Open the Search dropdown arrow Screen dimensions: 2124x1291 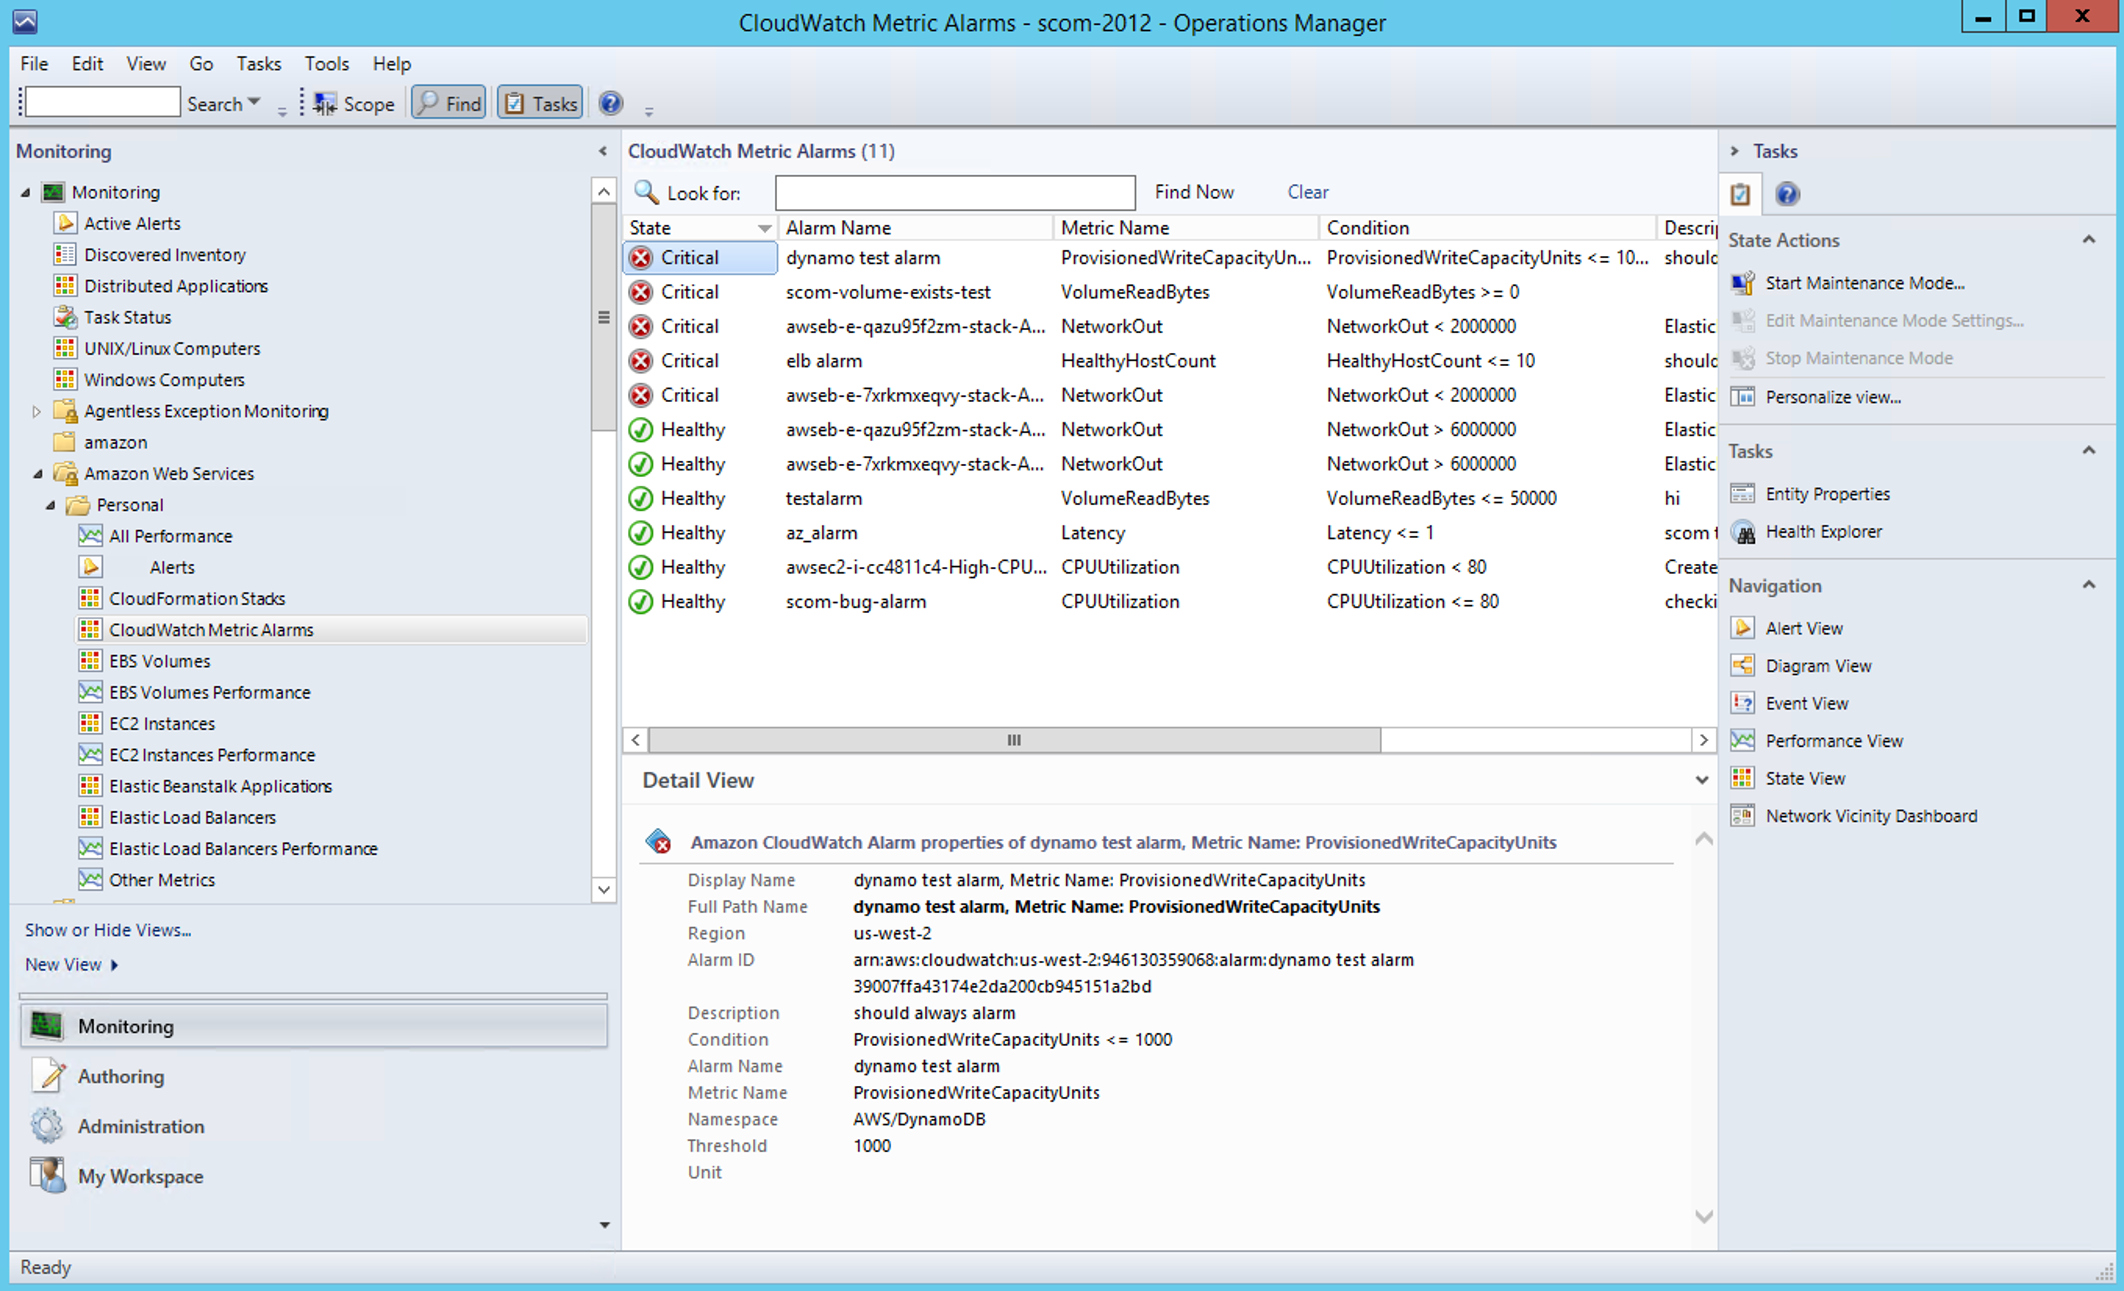[254, 102]
